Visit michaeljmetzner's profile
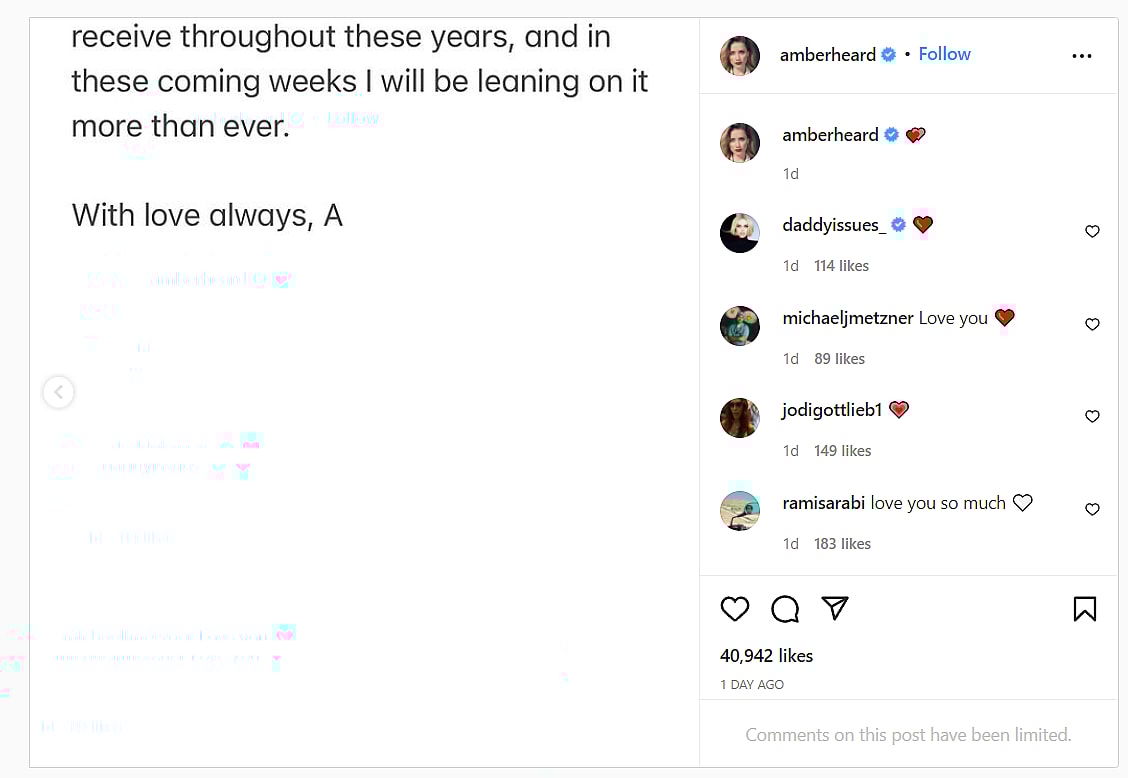The image size is (1128, 778). tap(847, 318)
